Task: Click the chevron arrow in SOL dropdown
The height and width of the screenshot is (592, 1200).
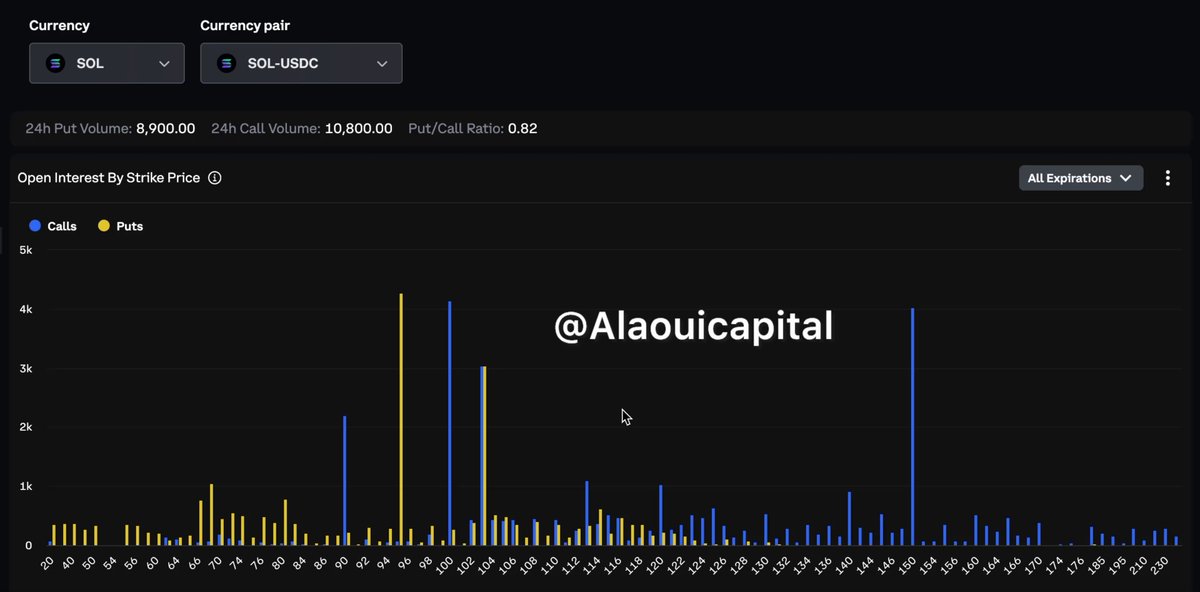Action: (164, 63)
